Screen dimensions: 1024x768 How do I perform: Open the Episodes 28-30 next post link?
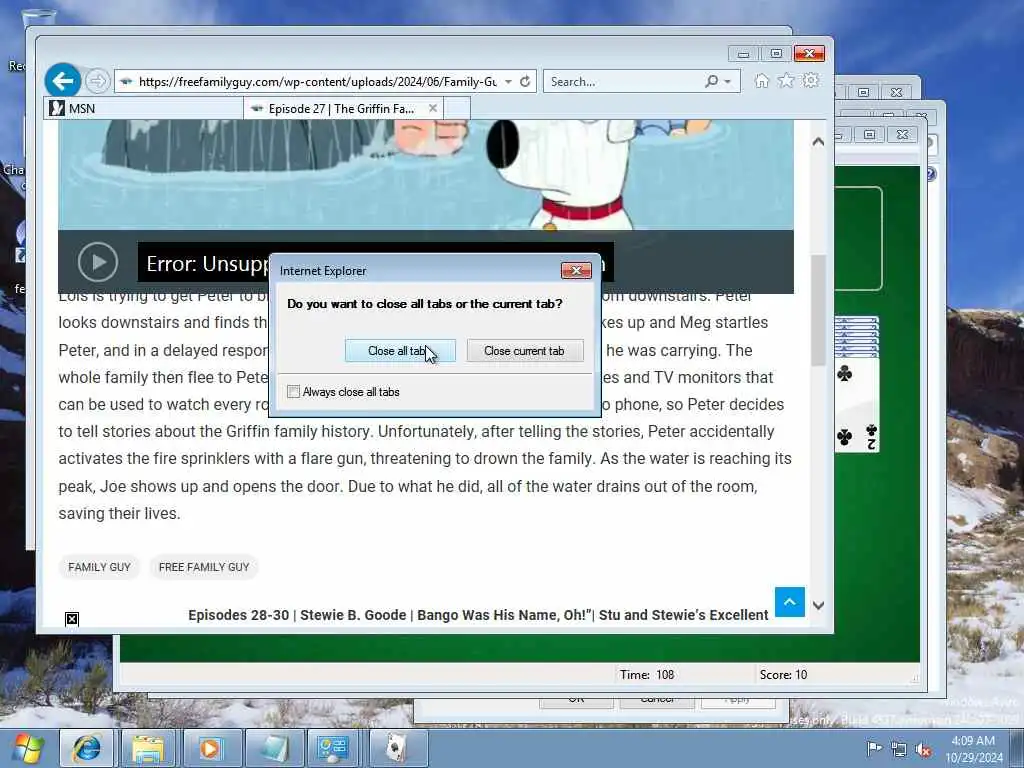478,615
